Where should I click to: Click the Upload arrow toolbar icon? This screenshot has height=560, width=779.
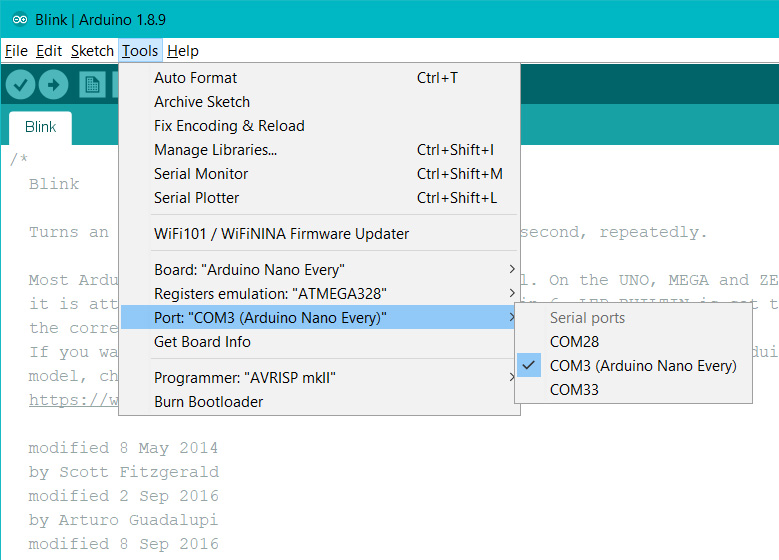click(x=54, y=84)
